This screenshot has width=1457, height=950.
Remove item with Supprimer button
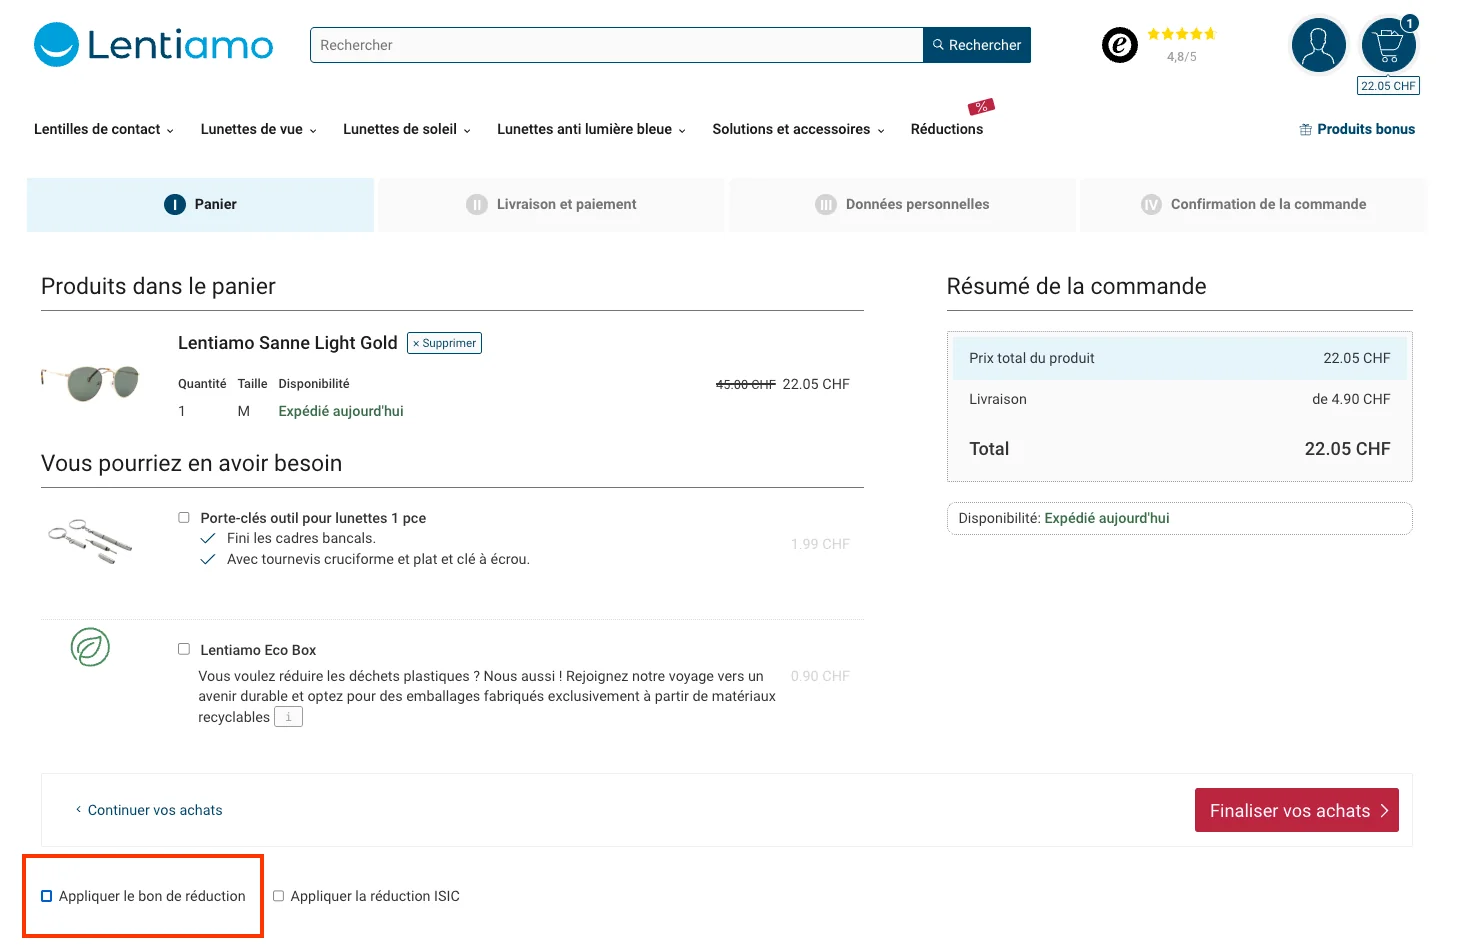click(444, 343)
